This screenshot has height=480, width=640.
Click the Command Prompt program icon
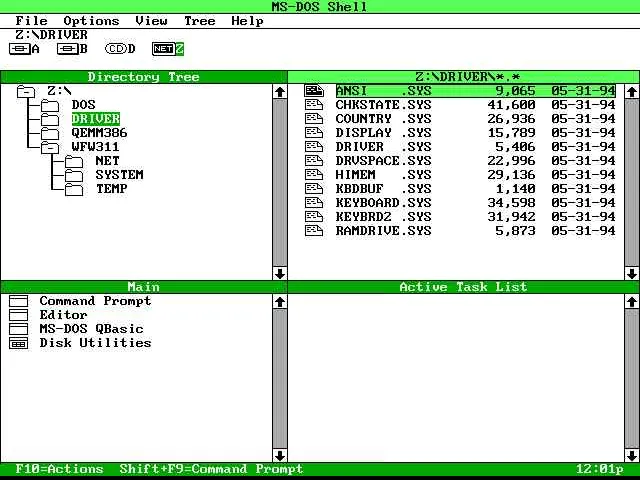[x=18, y=301]
